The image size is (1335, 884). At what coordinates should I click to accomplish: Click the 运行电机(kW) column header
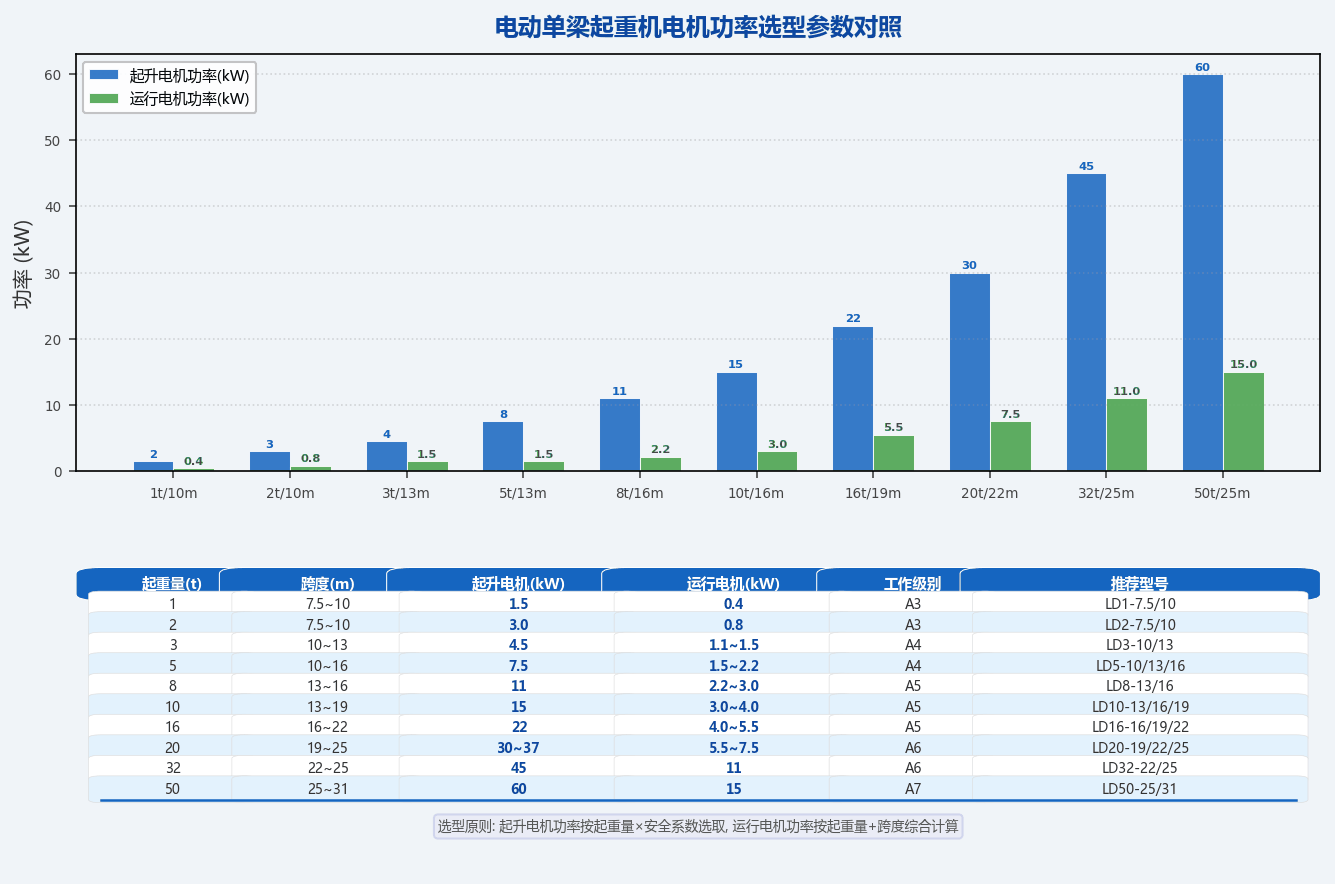click(733, 584)
